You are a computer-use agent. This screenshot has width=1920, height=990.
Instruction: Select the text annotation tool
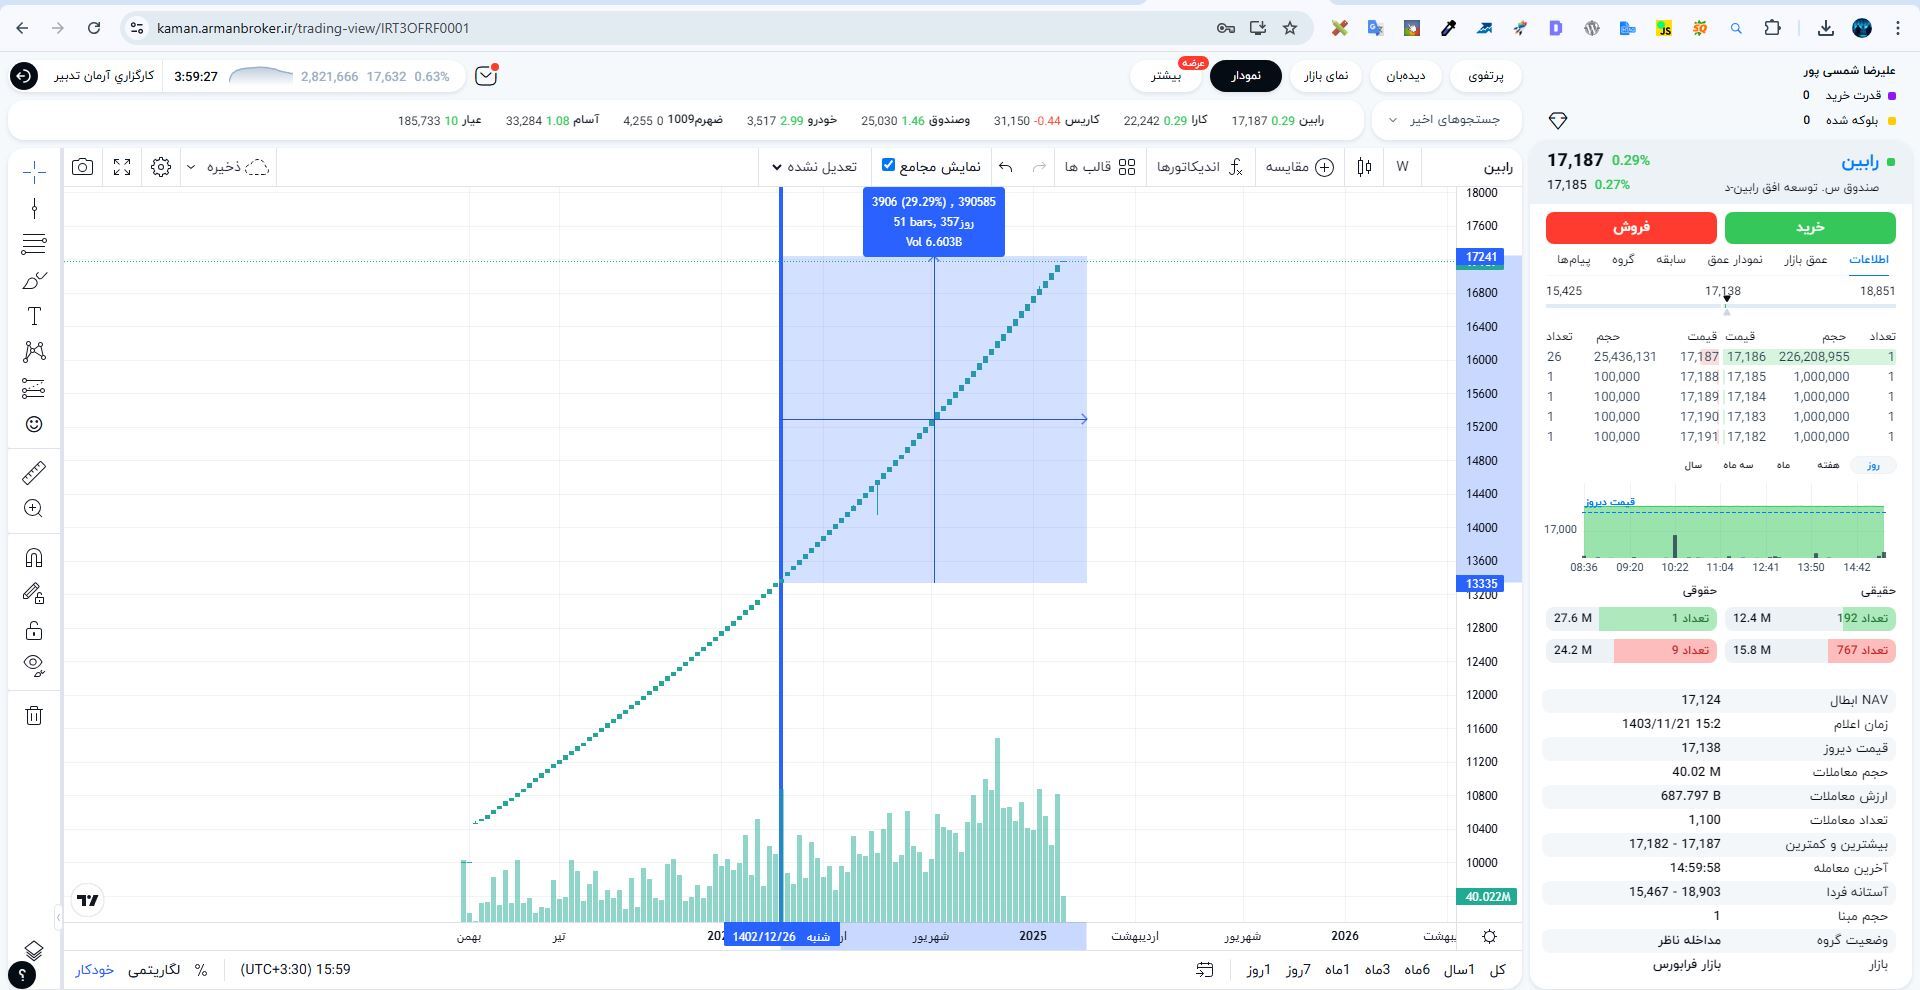(34, 317)
